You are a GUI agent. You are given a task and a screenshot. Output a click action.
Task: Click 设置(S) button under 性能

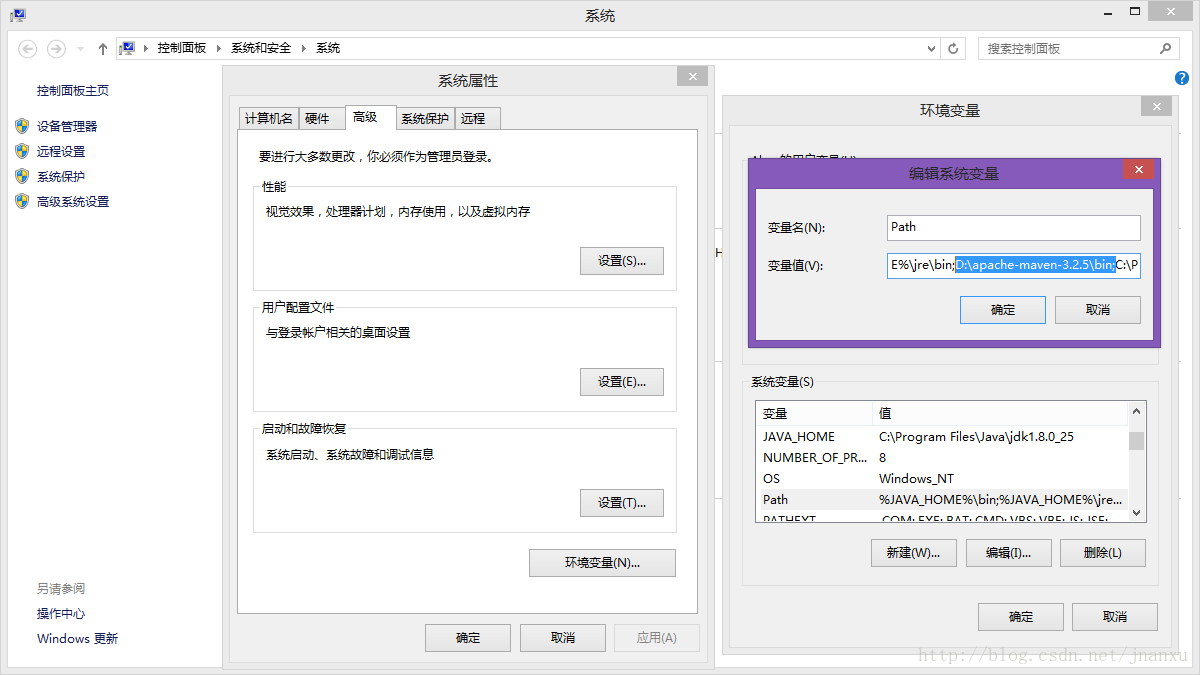point(622,261)
